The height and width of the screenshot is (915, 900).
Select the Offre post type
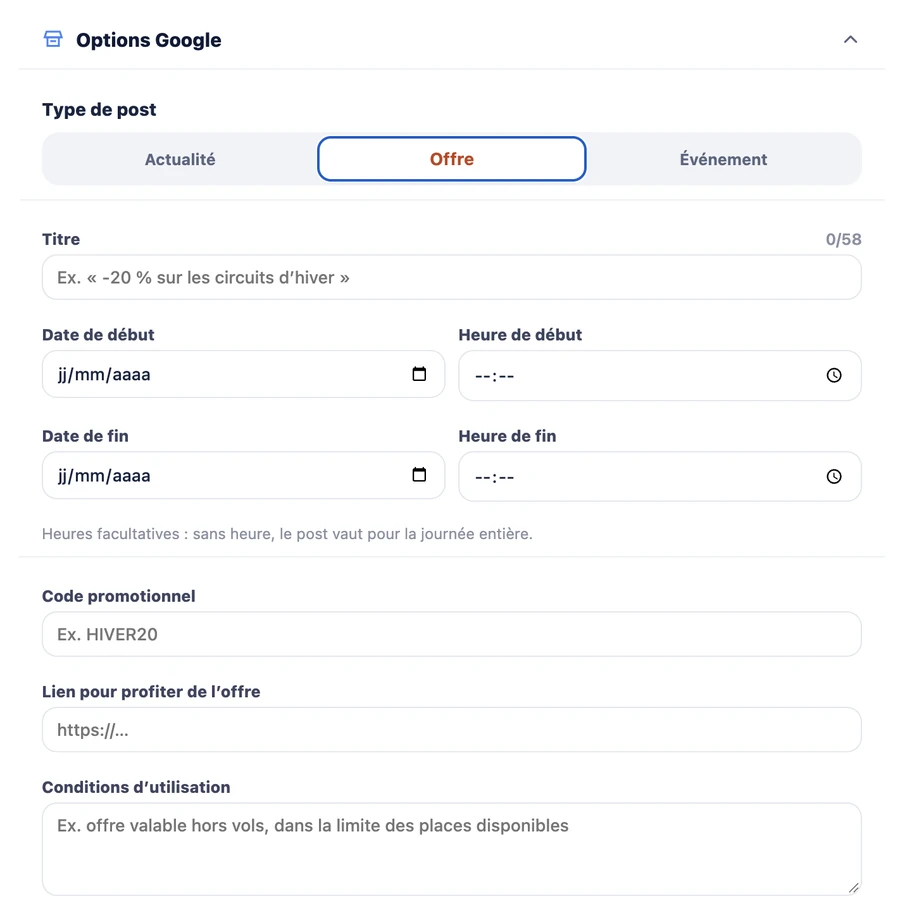pos(452,159)
